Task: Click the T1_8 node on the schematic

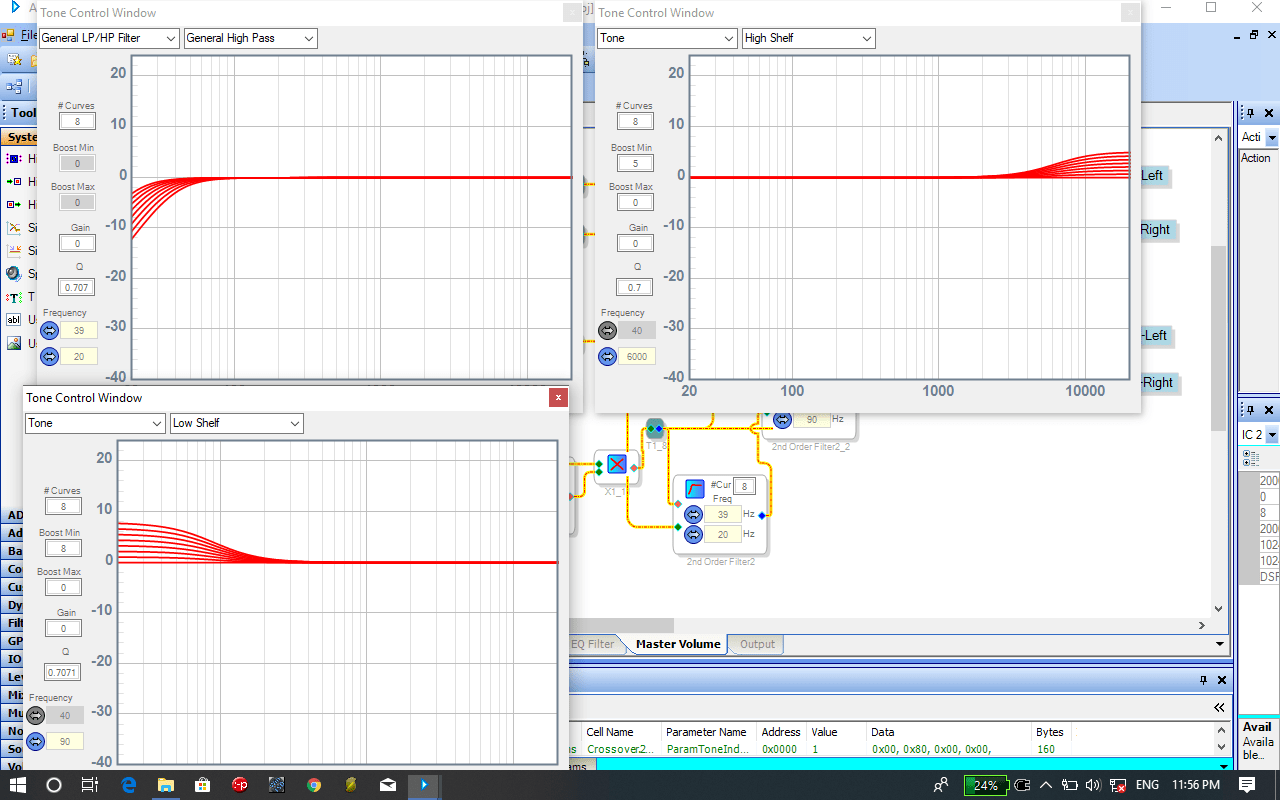Action: [x=655, y=430]
